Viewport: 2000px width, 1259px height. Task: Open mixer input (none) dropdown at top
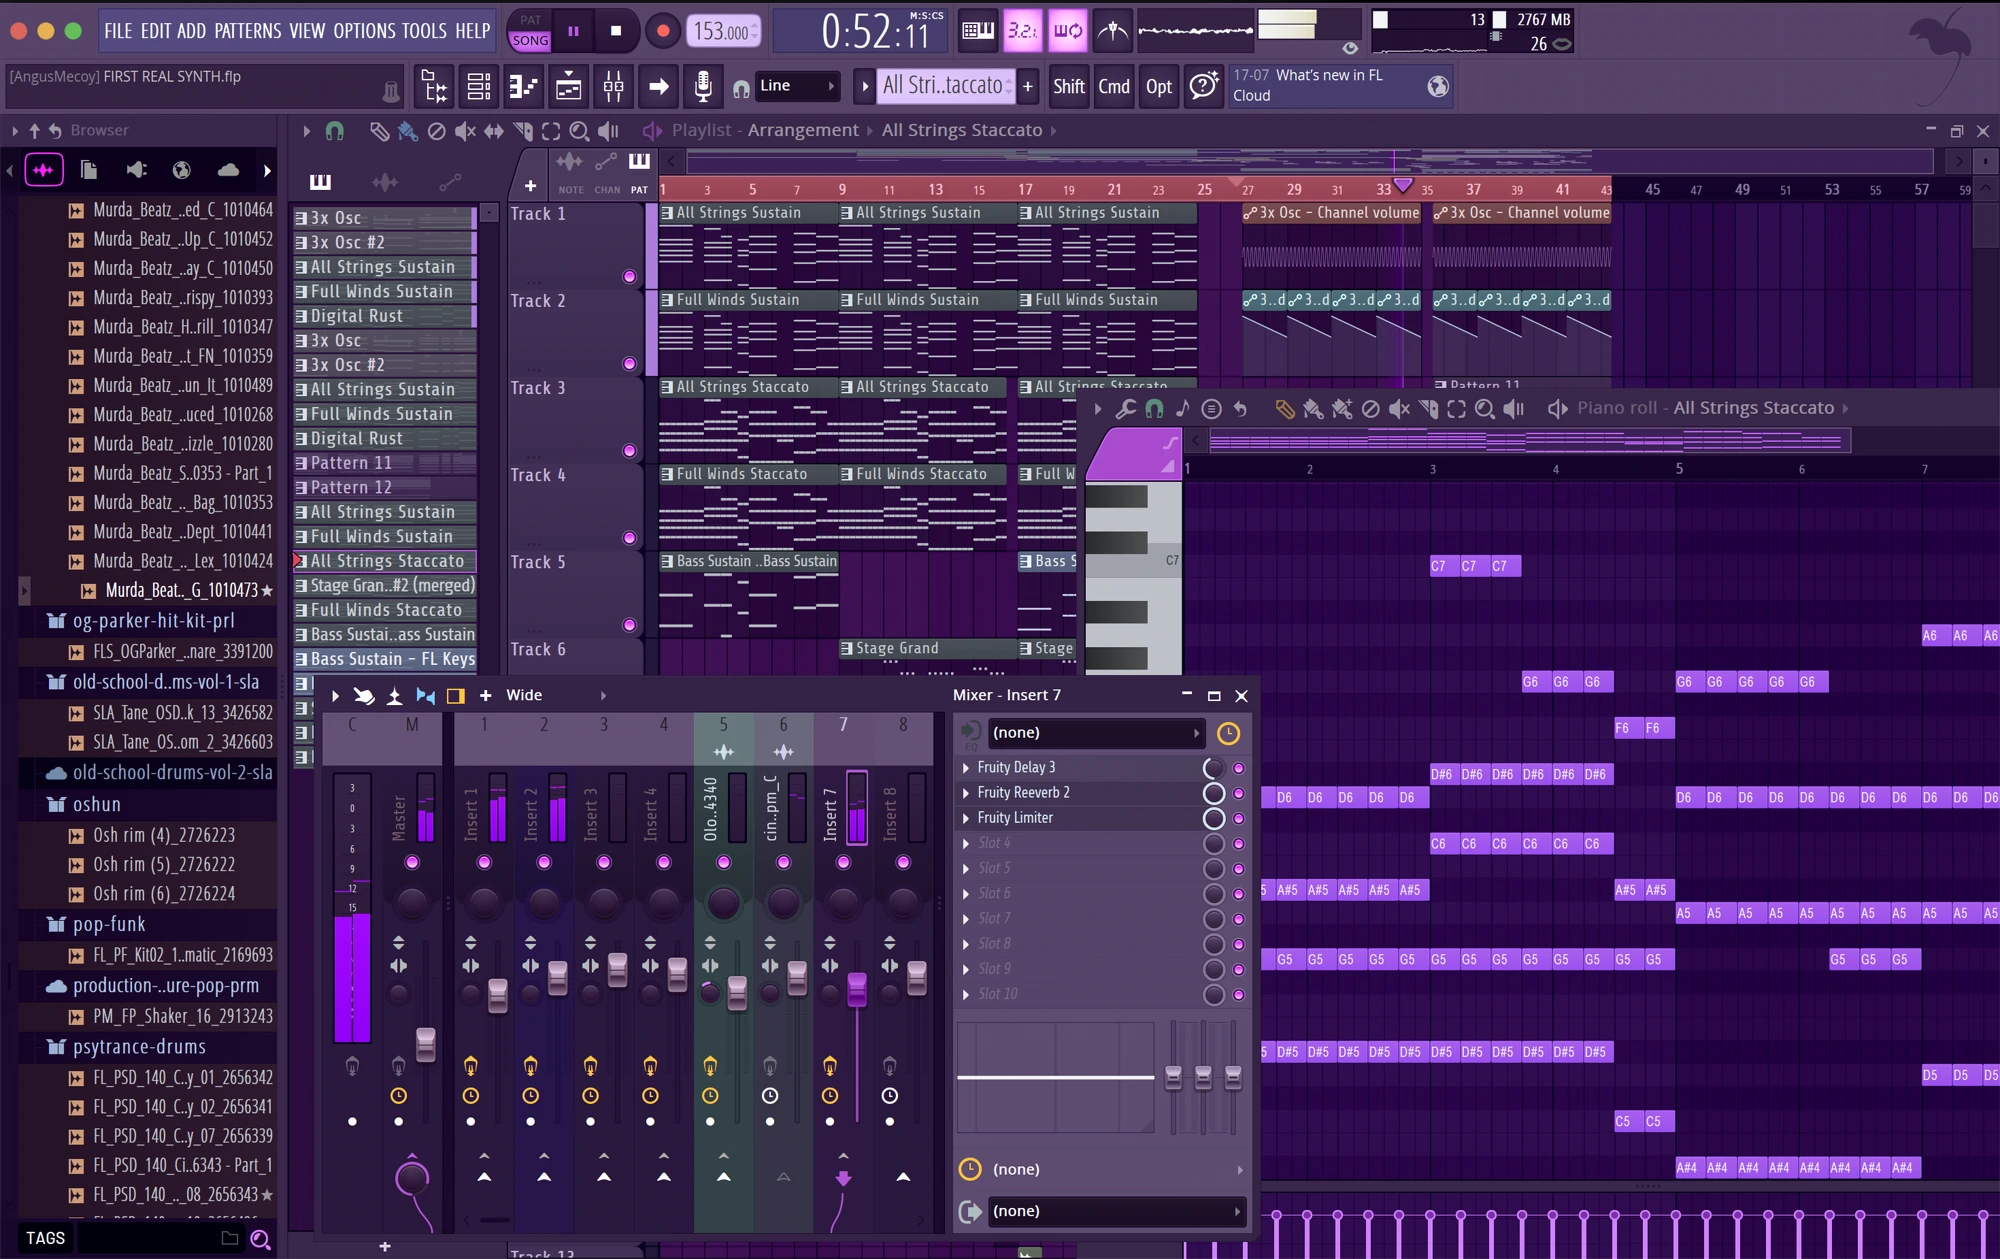[1096, 733]
